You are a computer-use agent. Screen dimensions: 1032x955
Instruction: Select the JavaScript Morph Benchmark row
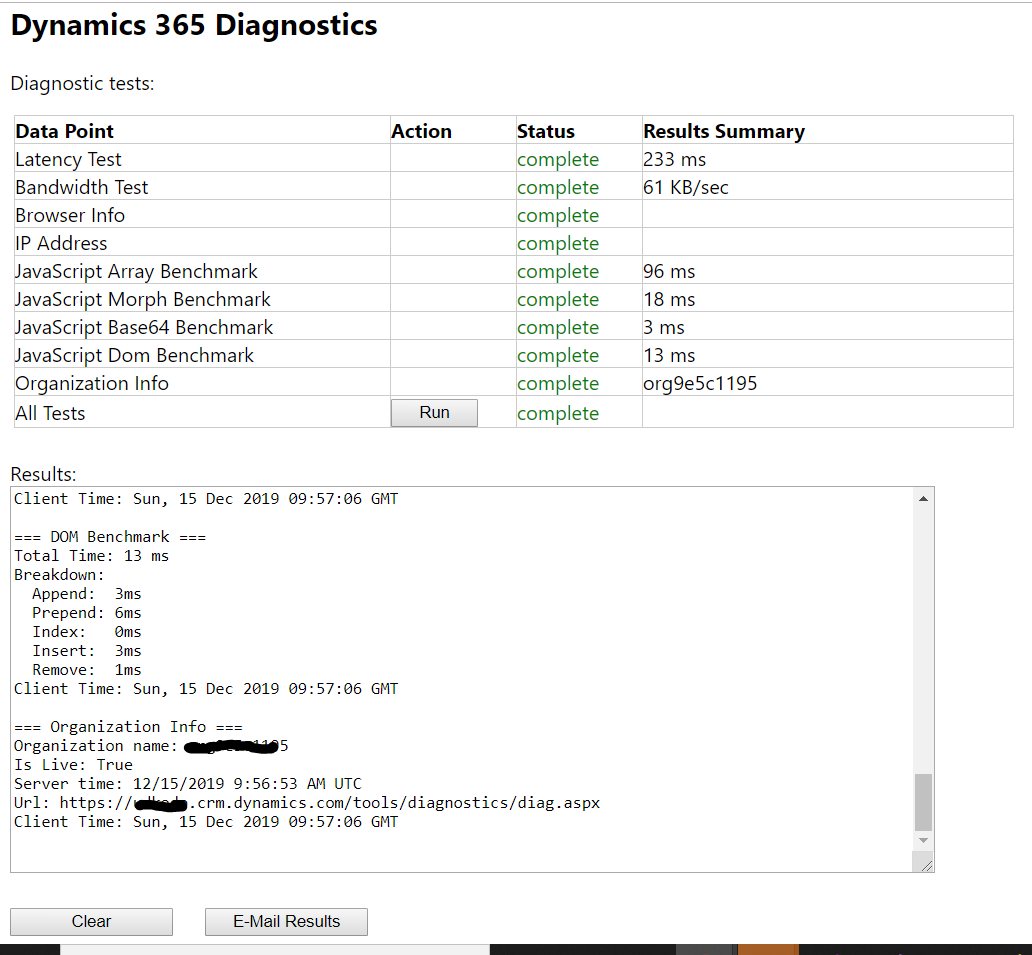coord(142,299)
